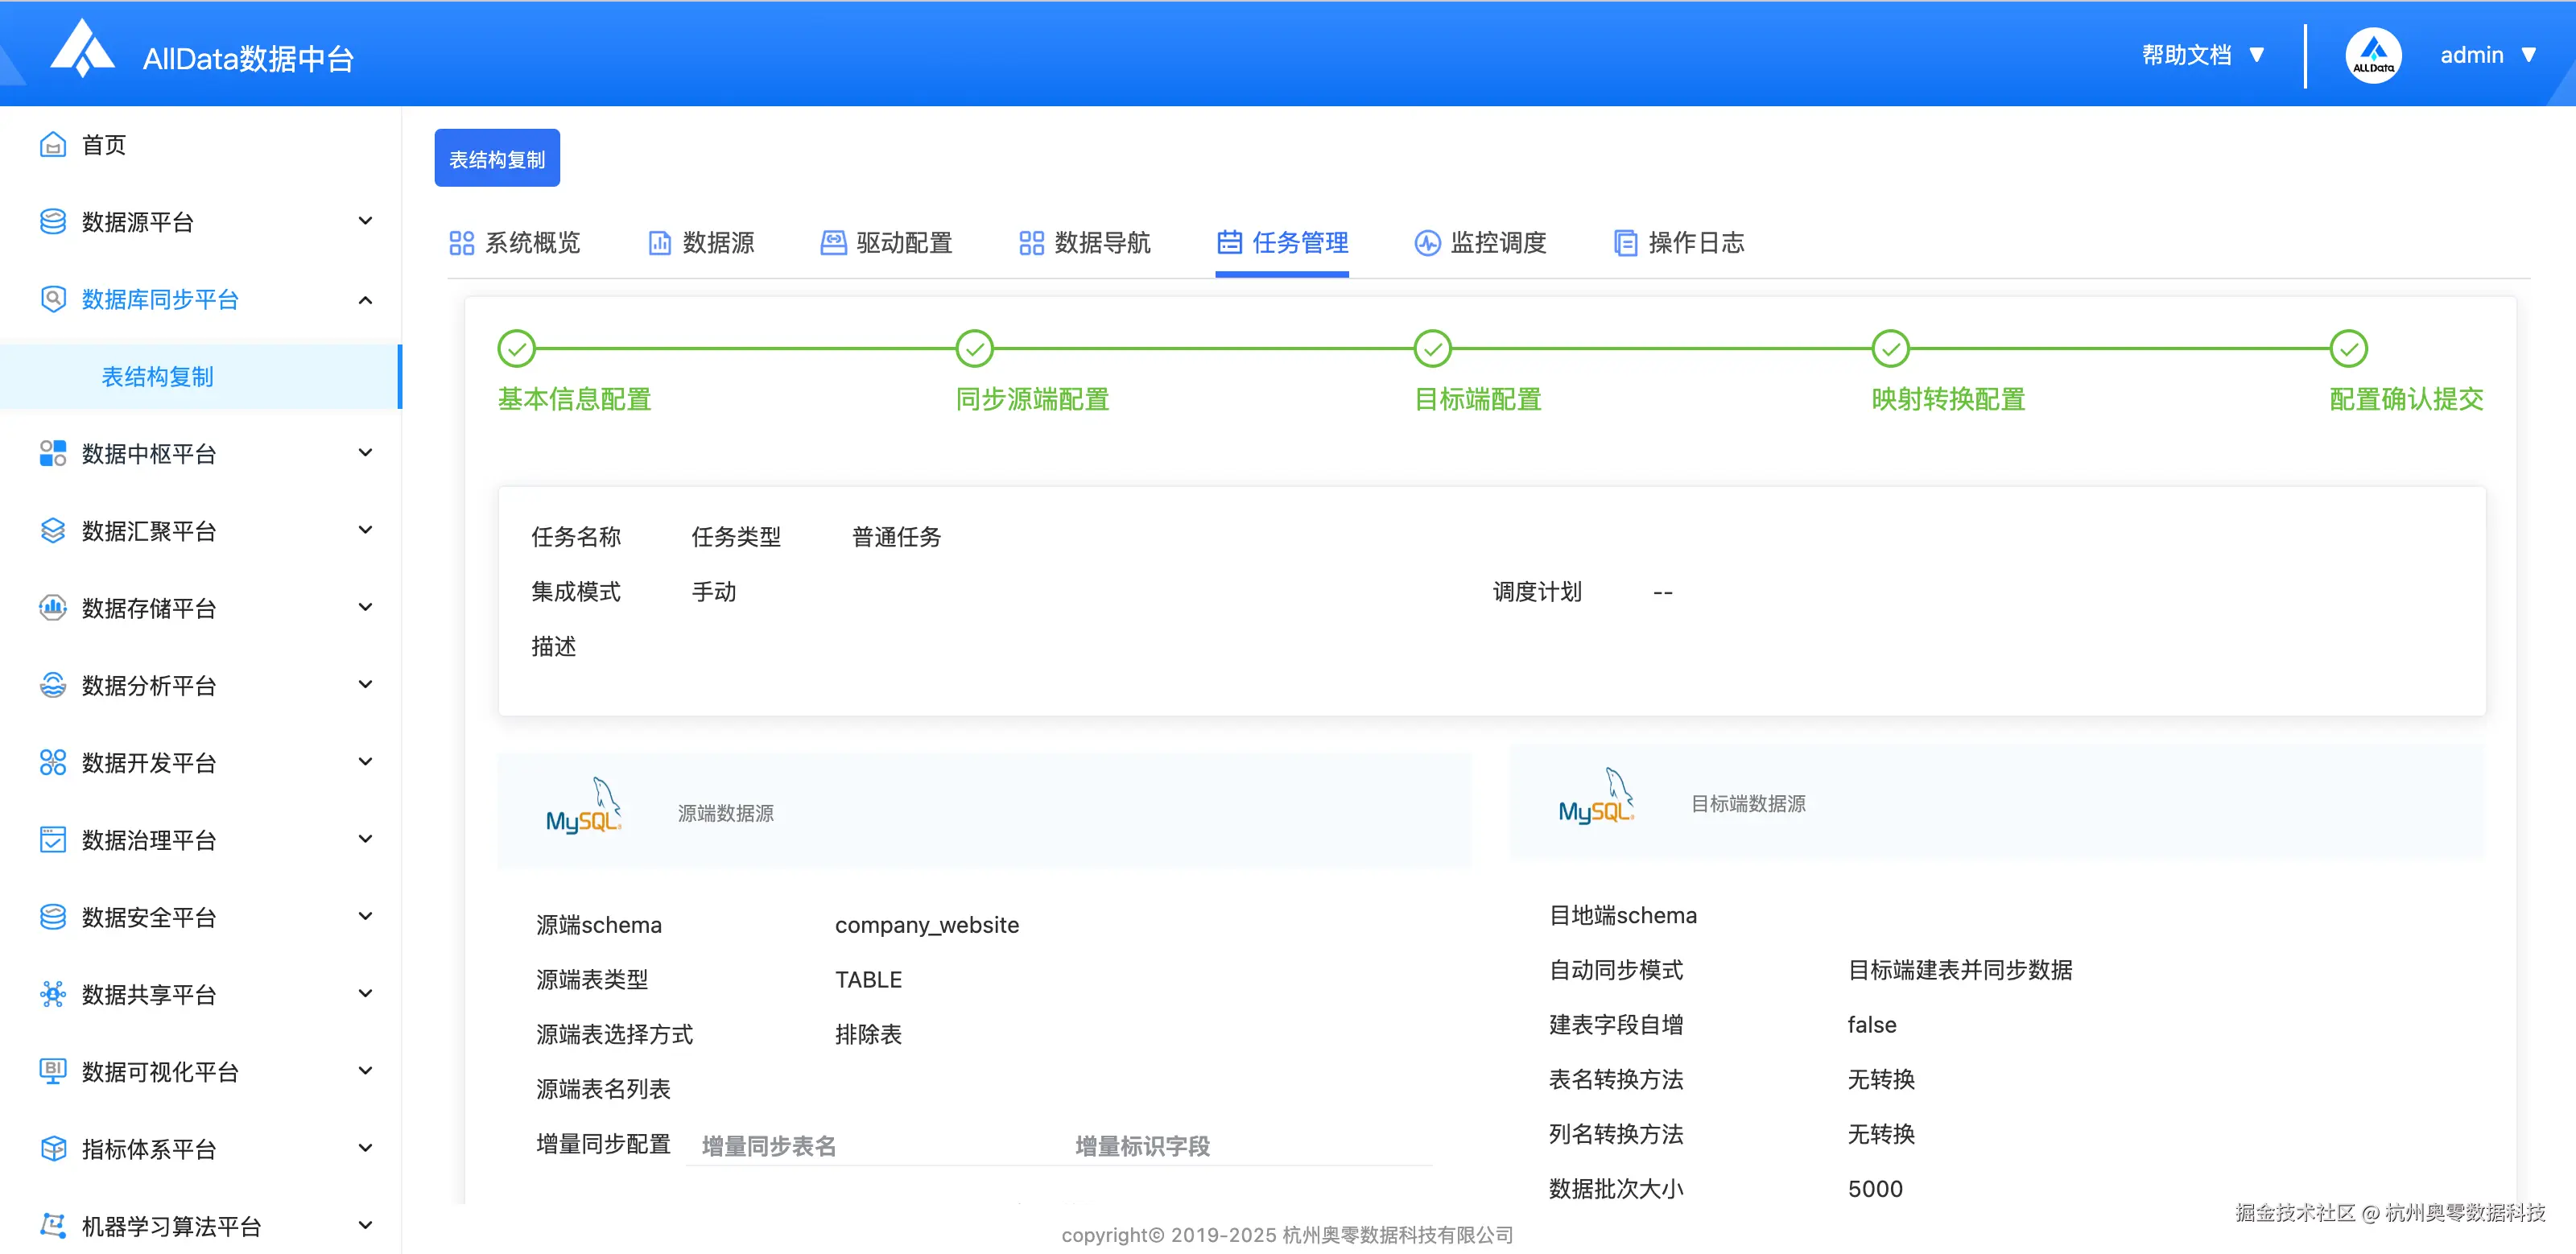
Task: Open the admin user dropdown
Action: tap(2487, 56)
